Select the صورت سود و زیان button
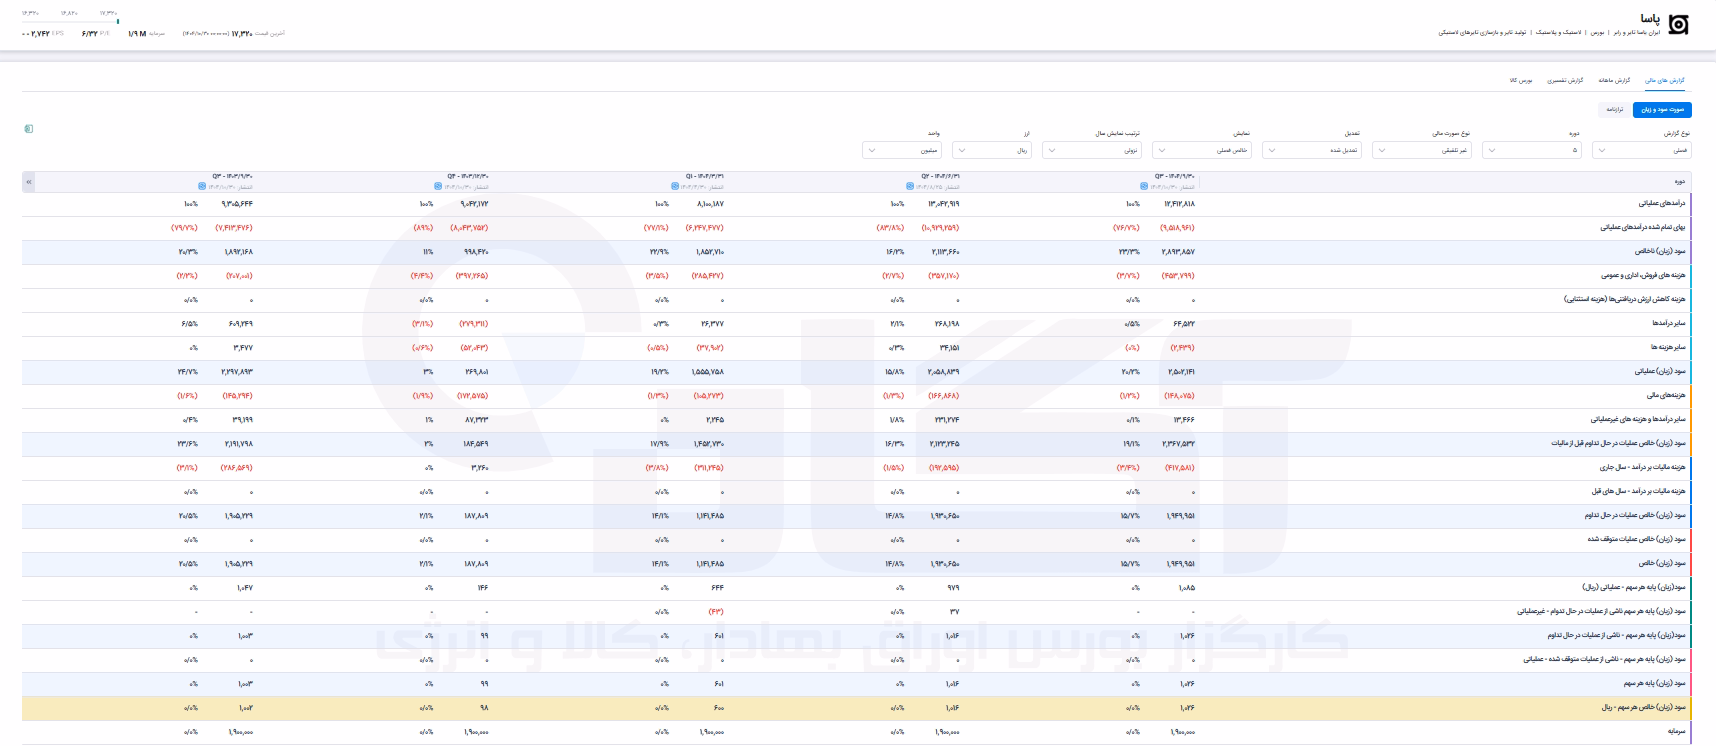Screen dimensions: 1716x746 [x=1662, y=109]
